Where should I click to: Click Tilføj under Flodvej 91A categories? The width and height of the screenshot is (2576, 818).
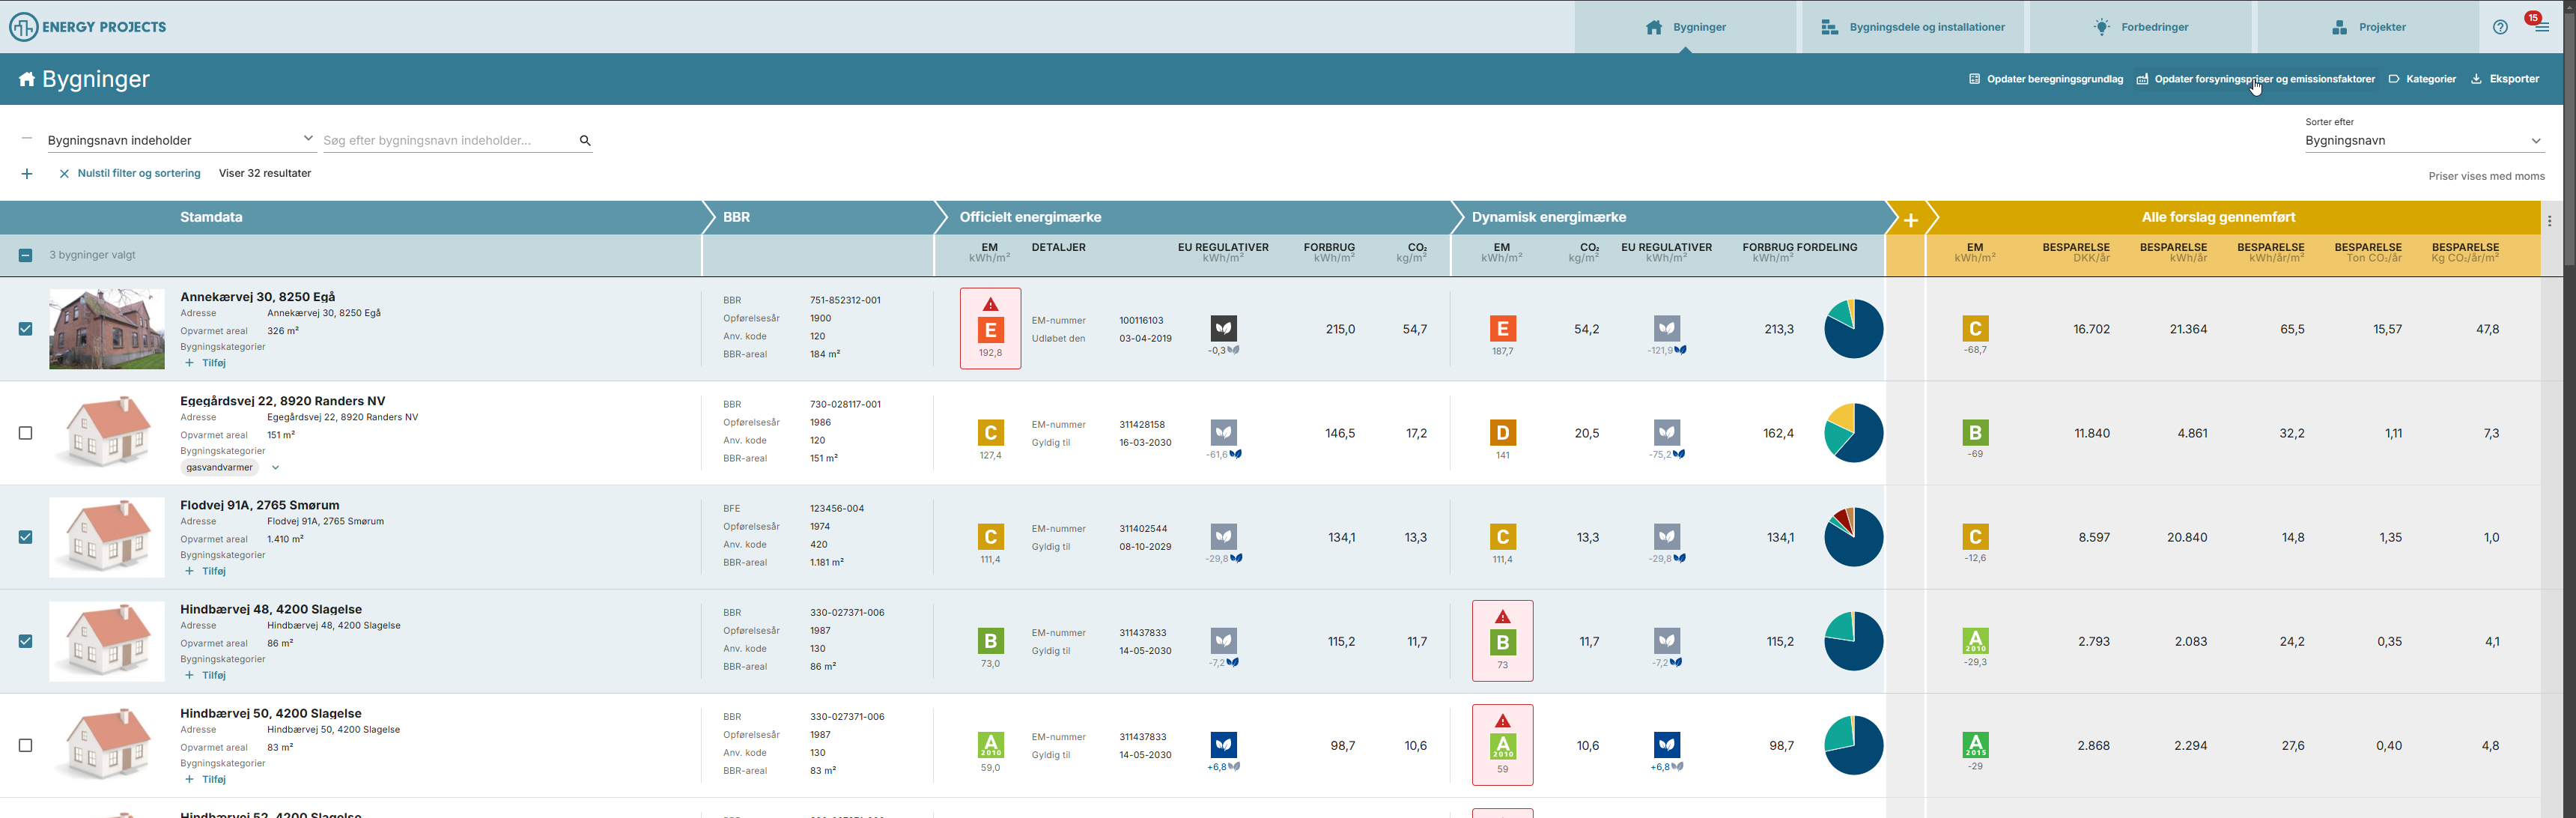[x=206, y=571]
